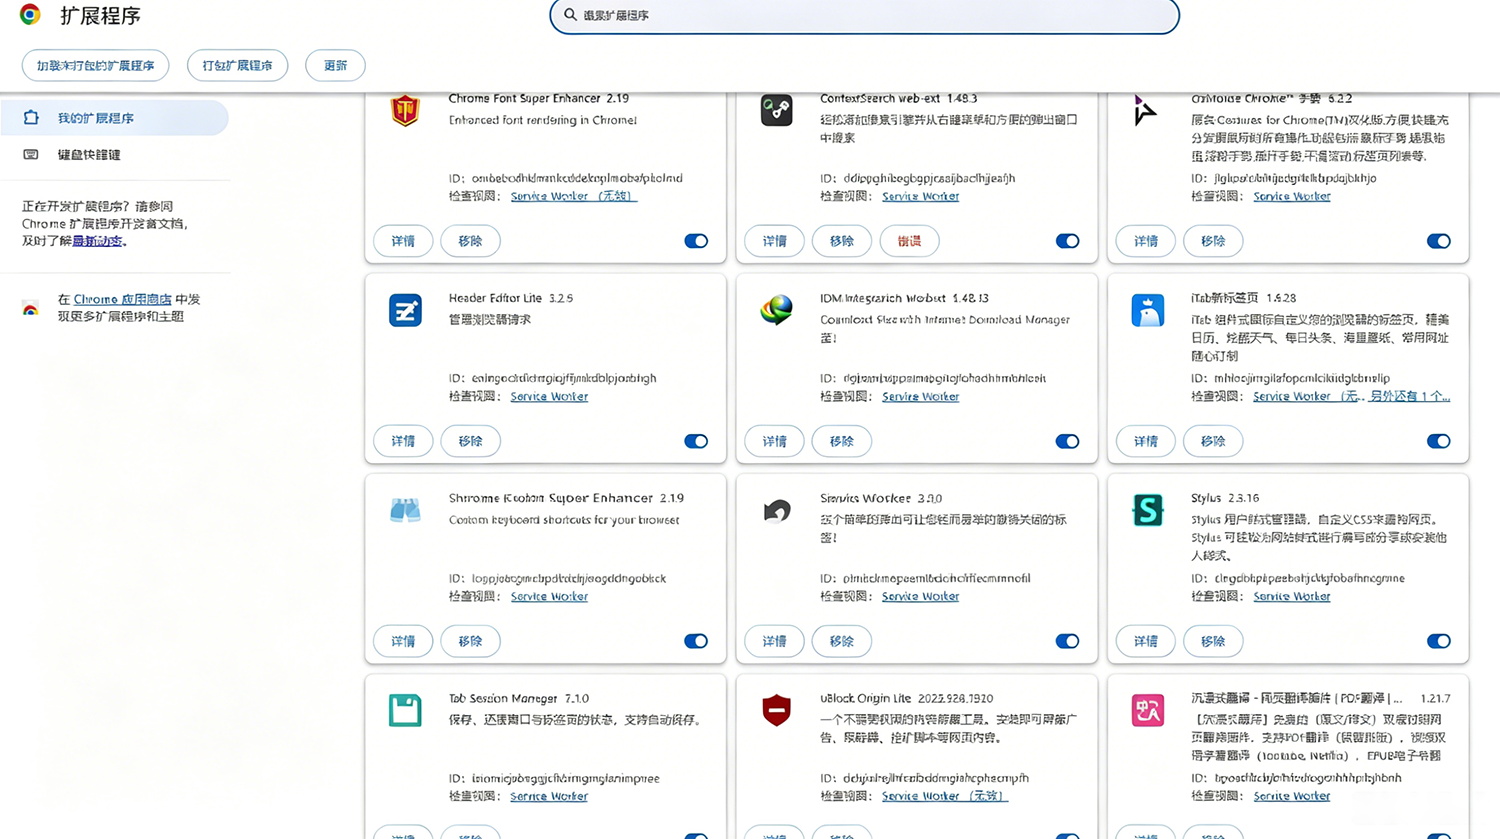Switch off the IDM Integration extension
Image resolution: width=1500 pixels, height=839 pixels.
(x=1067, y=441)
